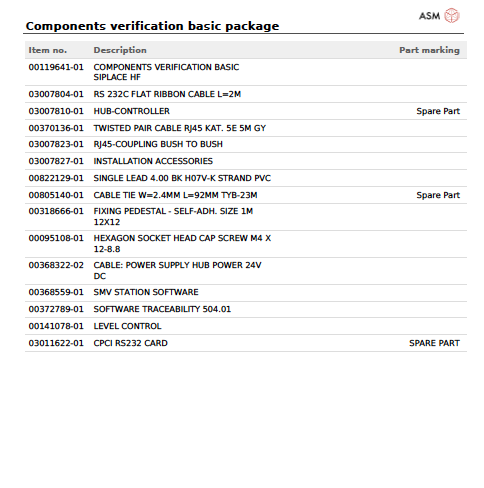Click the ASM brand text
Viewport: 484px width, 488px height.
click(x=429, y=16)
